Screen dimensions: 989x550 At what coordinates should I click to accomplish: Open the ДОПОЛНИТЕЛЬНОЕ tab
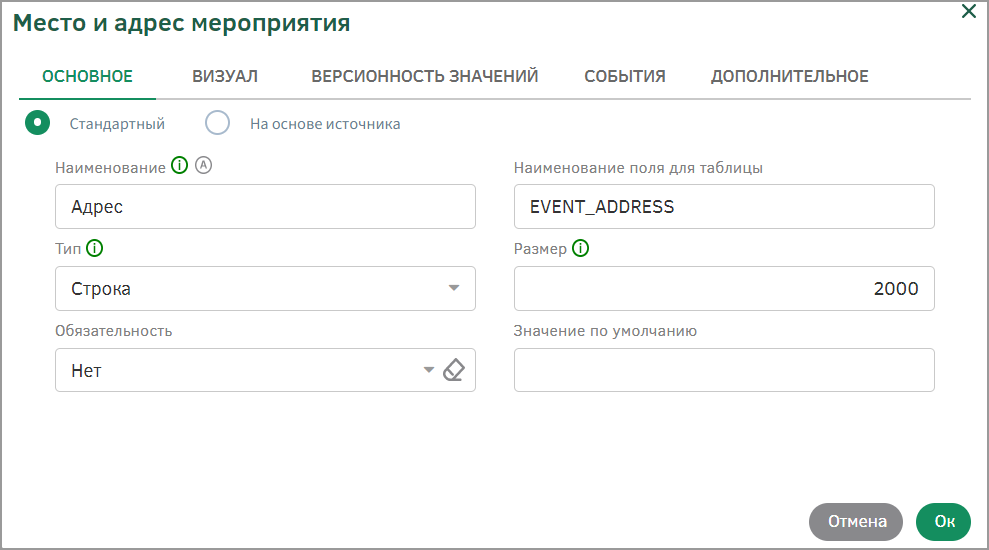click(790, 76)
